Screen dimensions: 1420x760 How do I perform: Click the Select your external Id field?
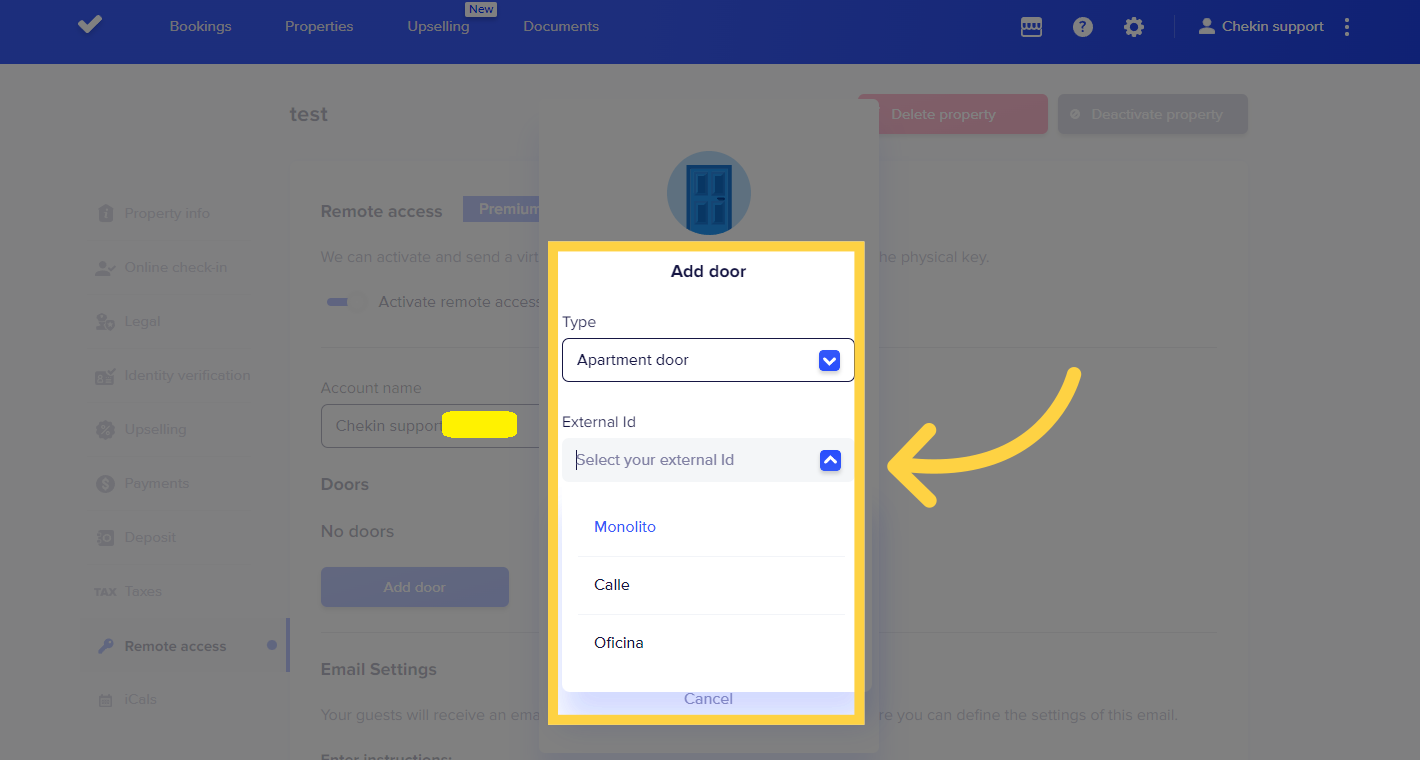pos(690,460)
